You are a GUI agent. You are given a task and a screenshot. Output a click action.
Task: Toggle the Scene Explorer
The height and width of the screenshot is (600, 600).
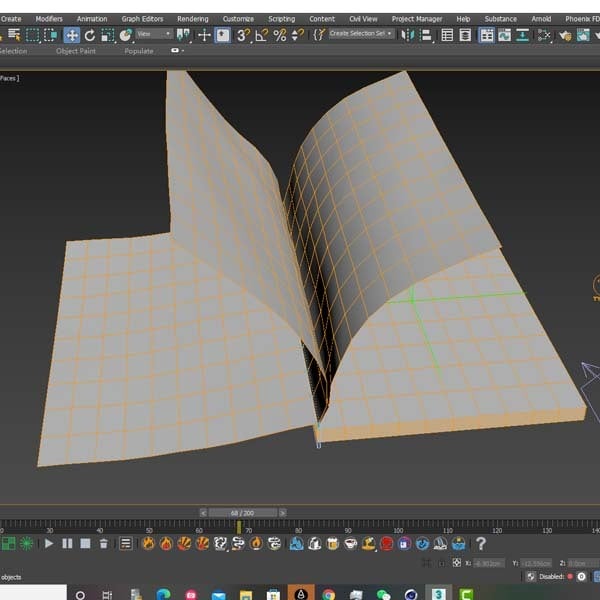447,35
